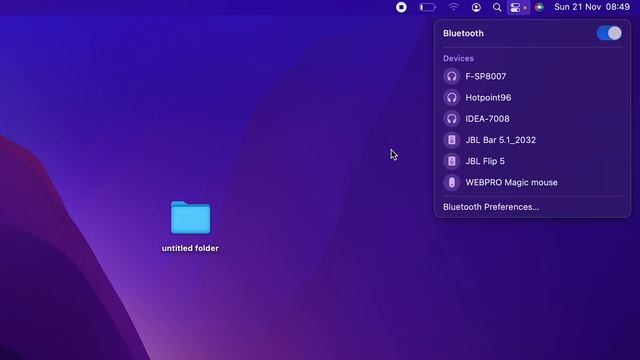The image size is (640, 360).
Task: Open Spotlight search icon
Action: [x=497, y=7]
